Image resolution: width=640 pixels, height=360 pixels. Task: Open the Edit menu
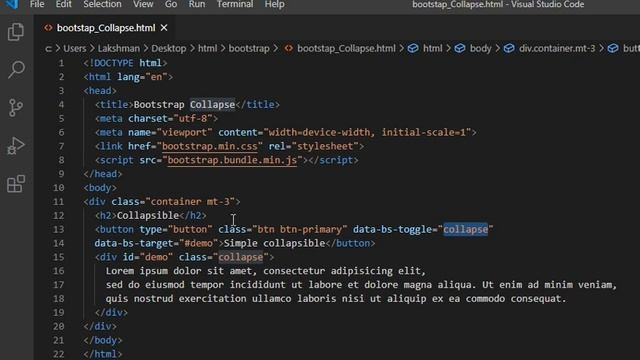point(64,4)
